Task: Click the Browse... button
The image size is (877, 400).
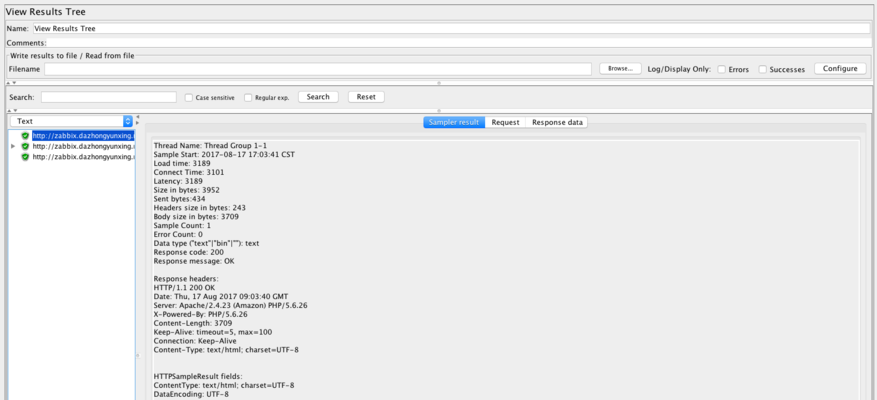Action: click(620, 69)
